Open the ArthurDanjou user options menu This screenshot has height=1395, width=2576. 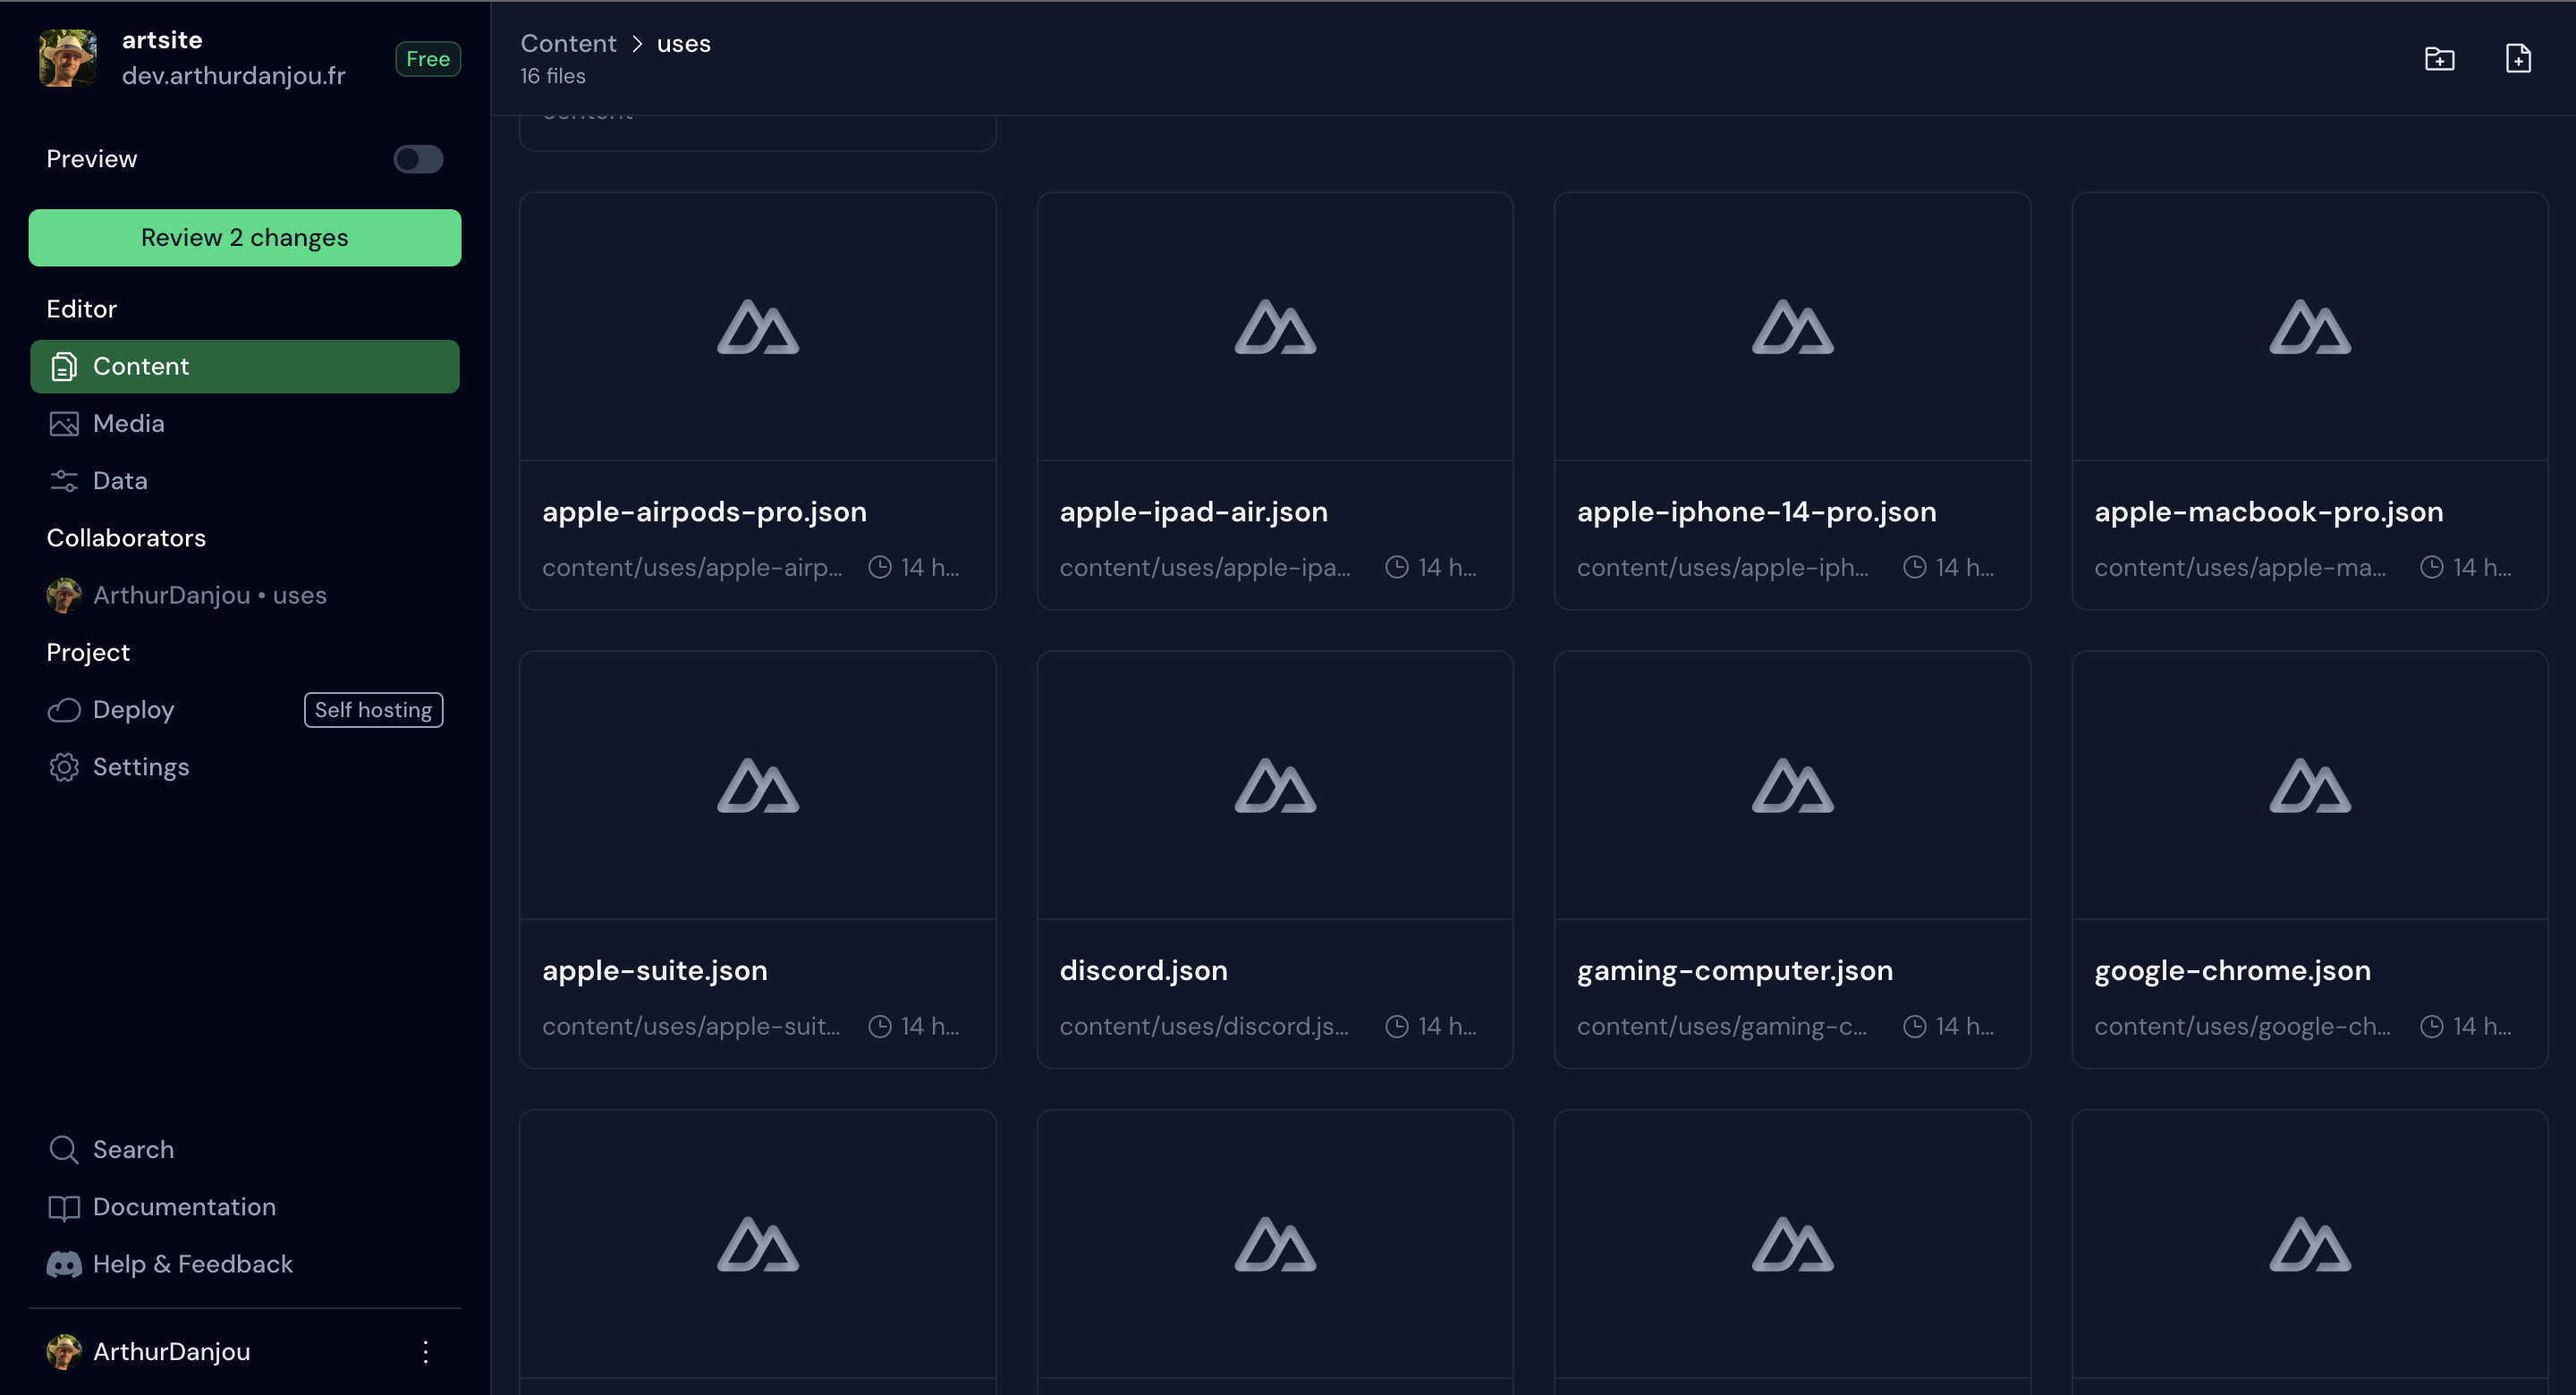(x=425, y=1351)
